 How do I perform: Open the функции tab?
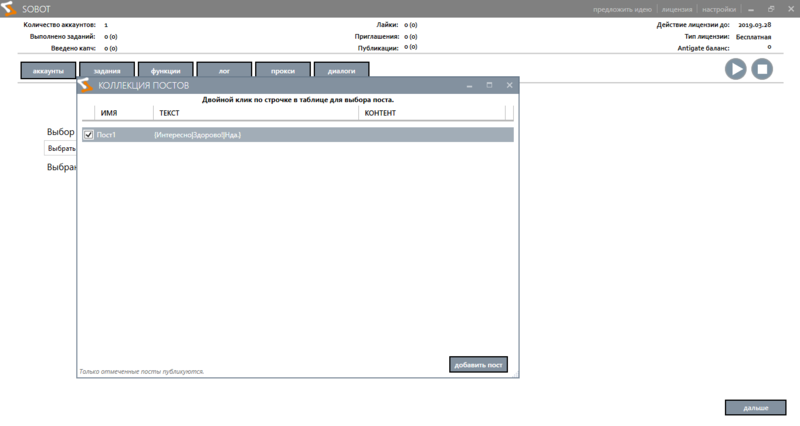click(166, 70)
